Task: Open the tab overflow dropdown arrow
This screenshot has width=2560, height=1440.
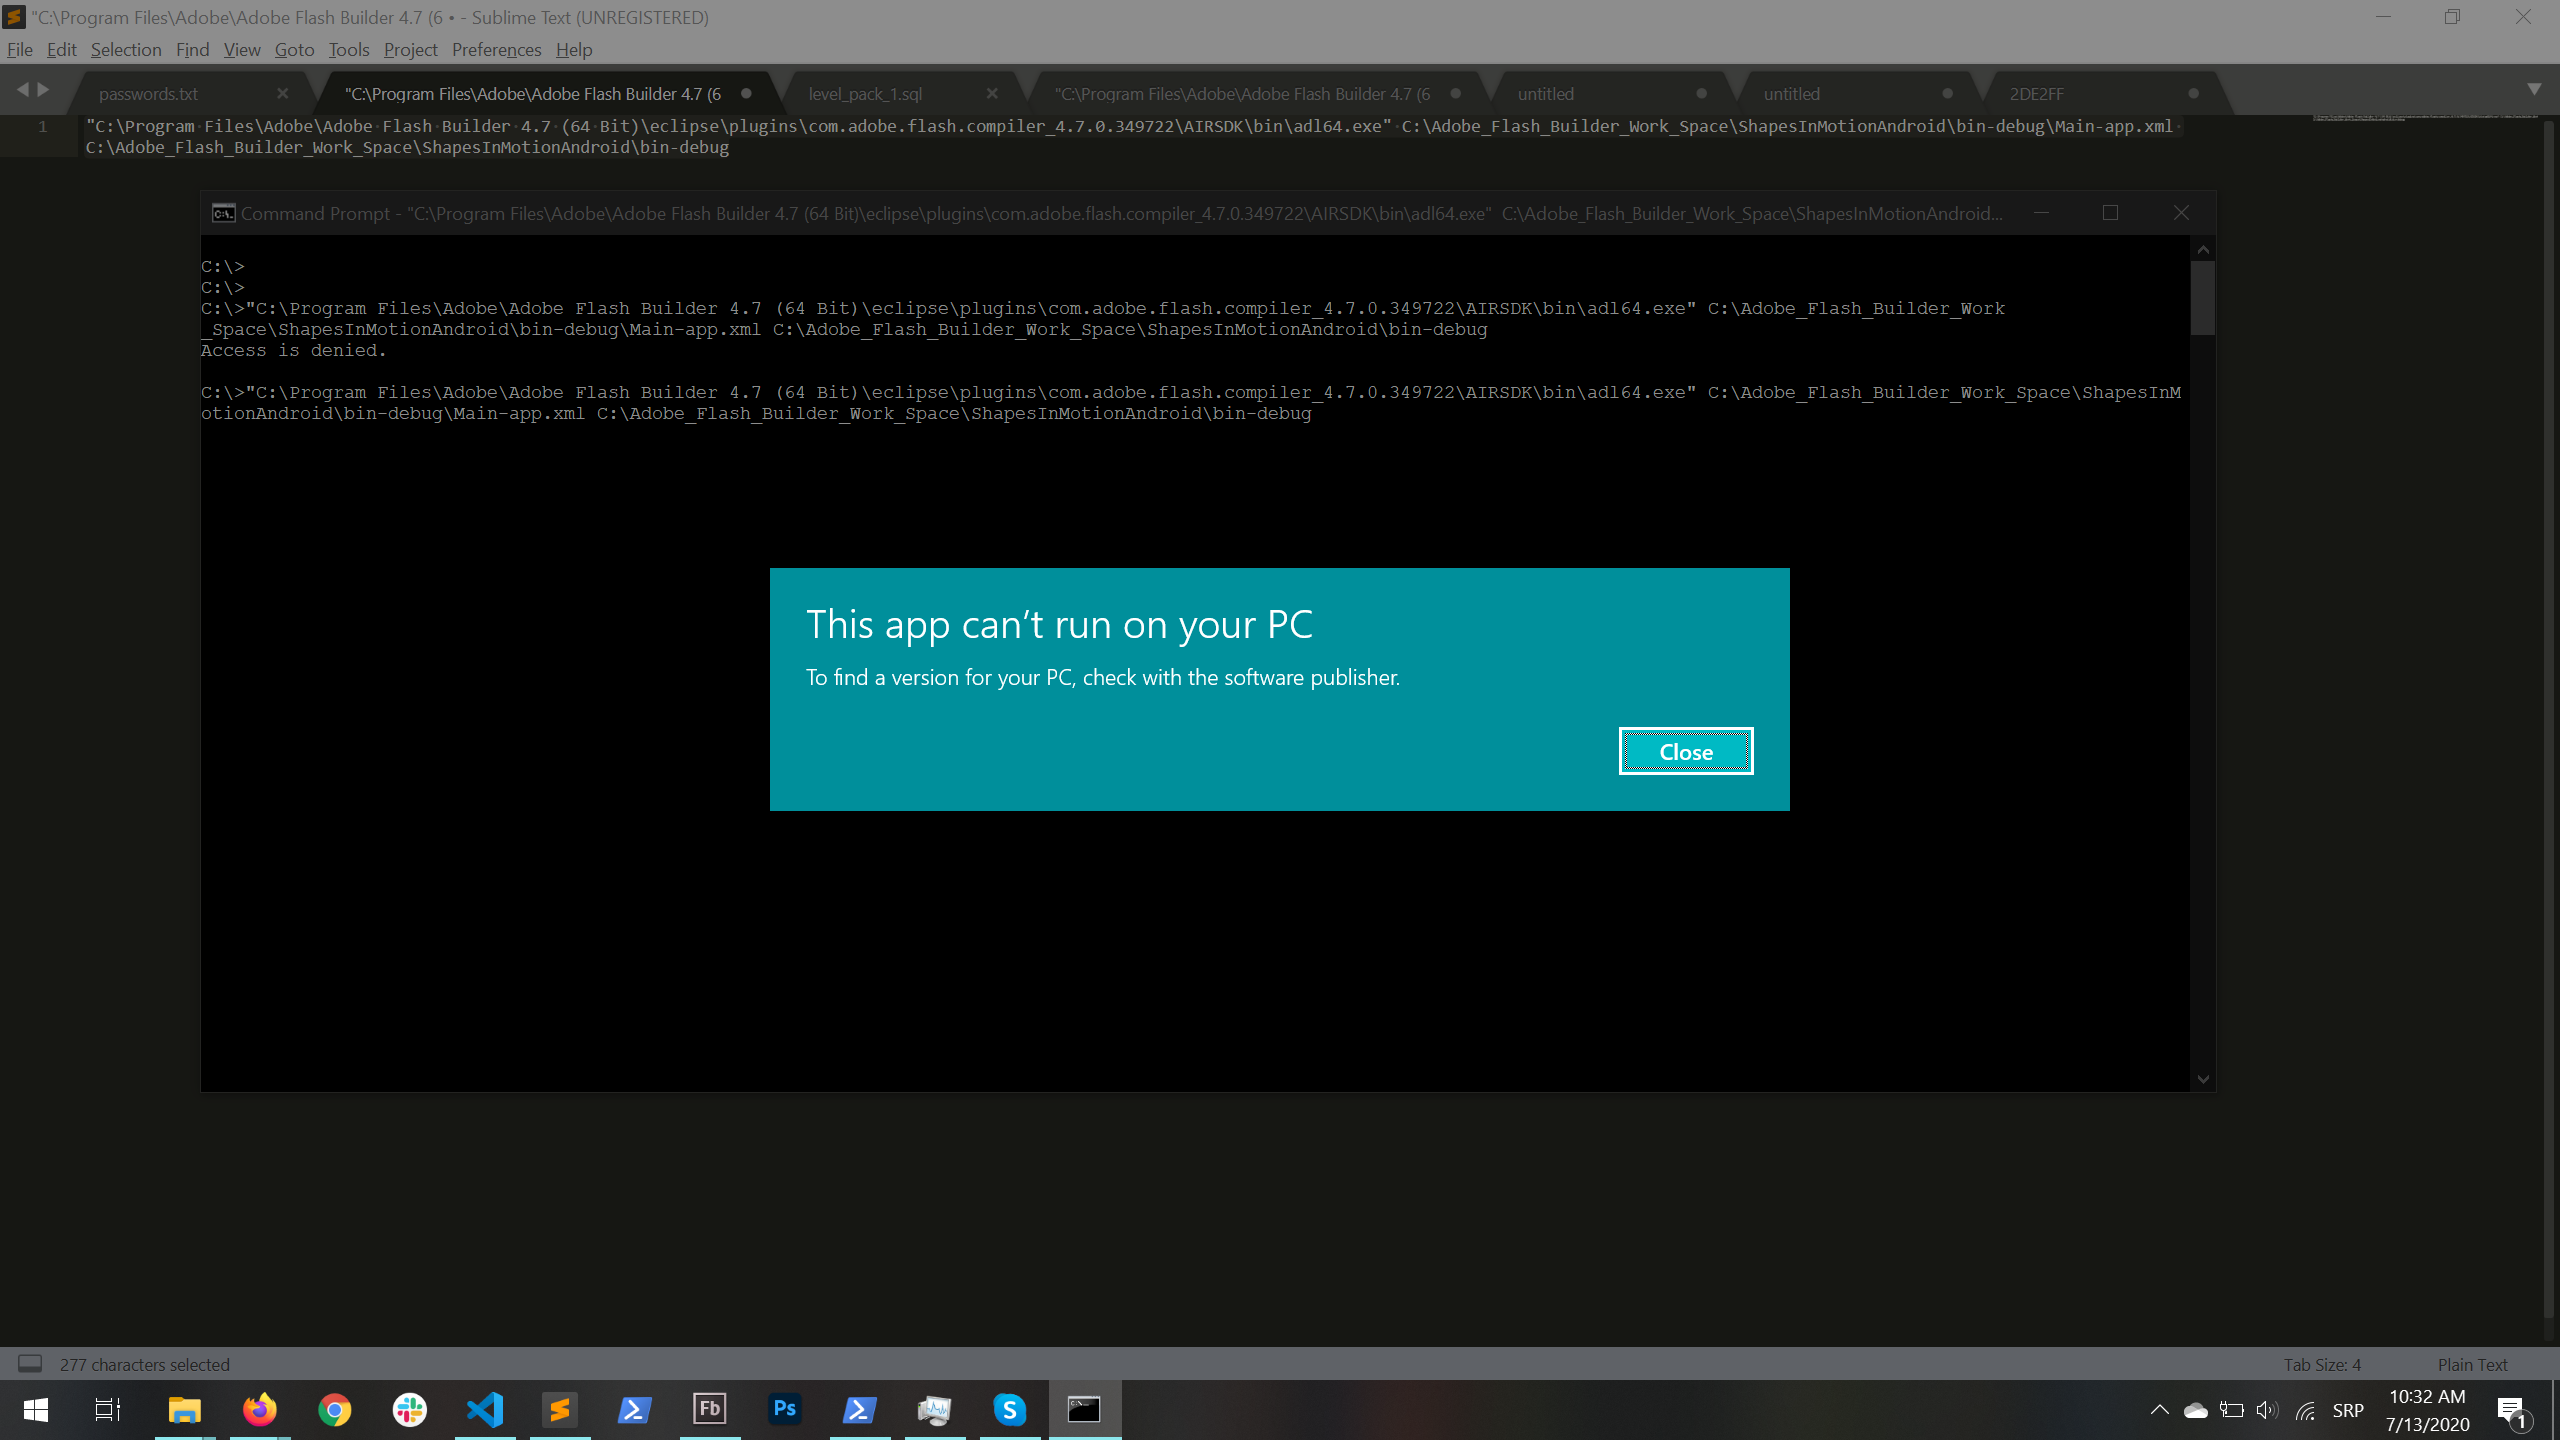Action: tap(2537, 89)
